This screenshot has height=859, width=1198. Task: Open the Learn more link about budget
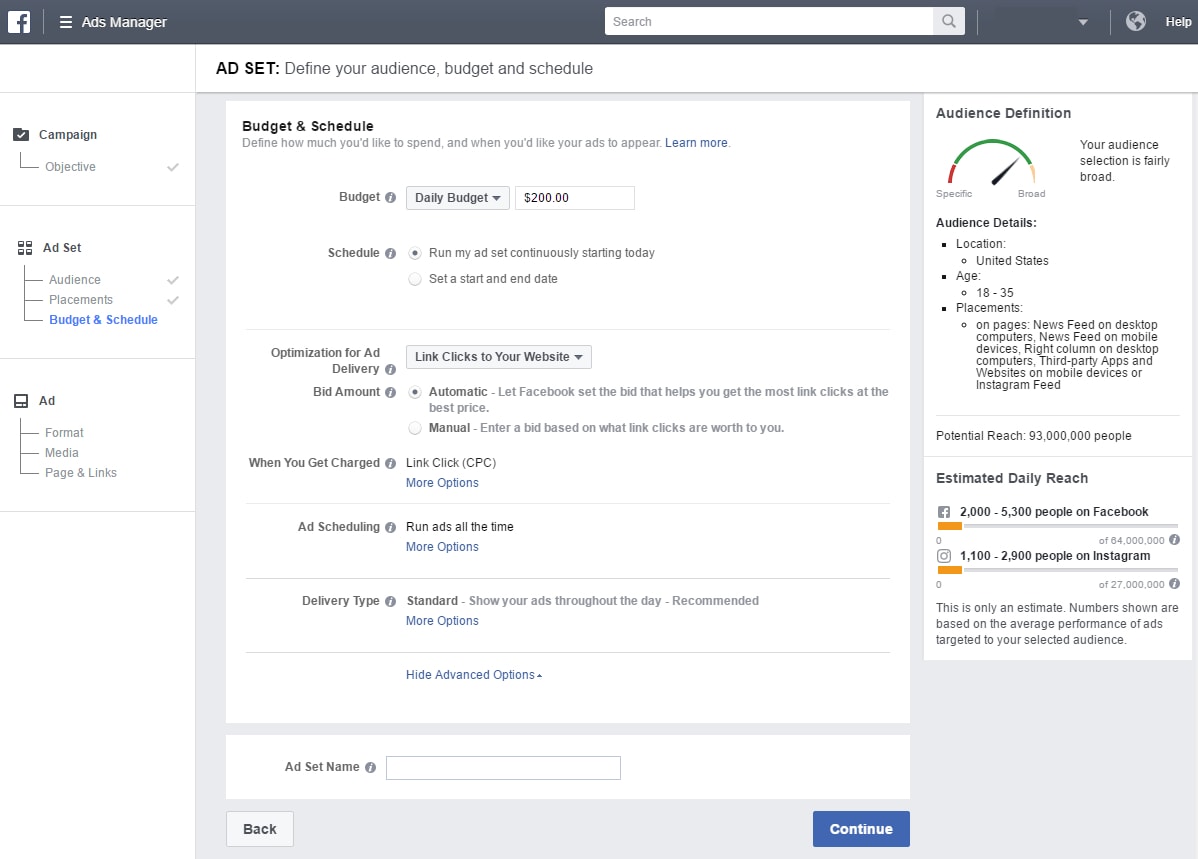(696, 142)
